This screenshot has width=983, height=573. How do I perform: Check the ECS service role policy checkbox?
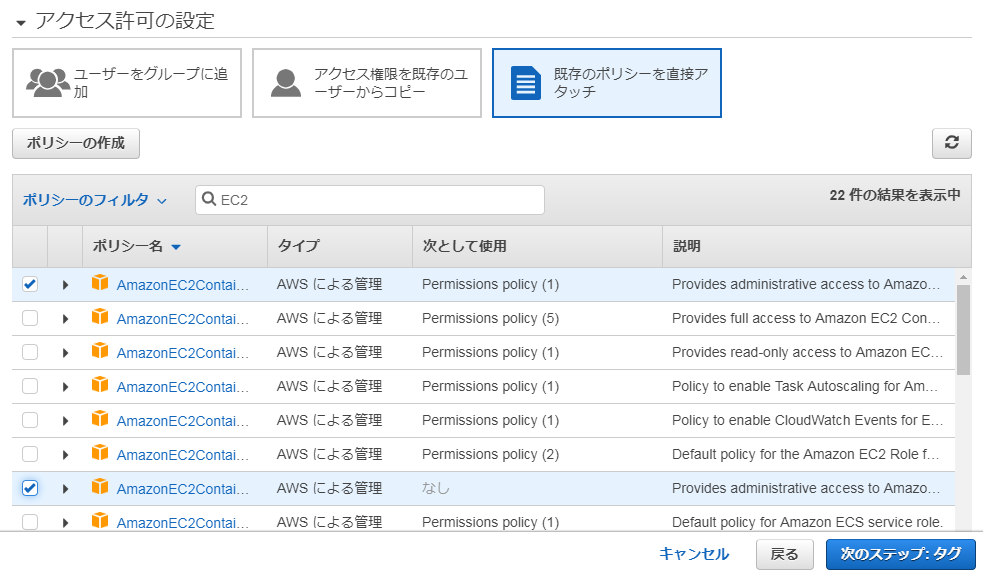click(x=30, y=522)
